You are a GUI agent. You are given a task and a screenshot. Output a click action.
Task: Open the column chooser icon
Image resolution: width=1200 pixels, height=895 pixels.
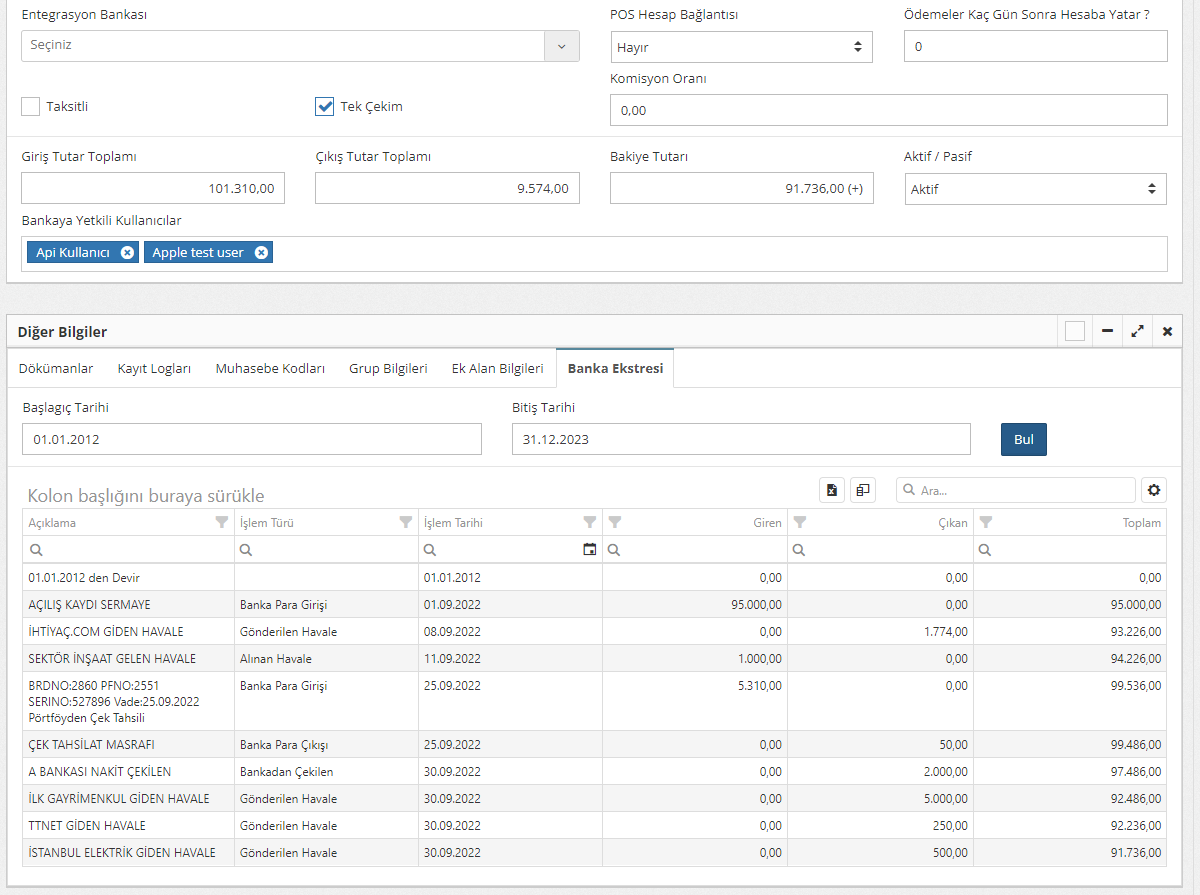pos(863,490)
